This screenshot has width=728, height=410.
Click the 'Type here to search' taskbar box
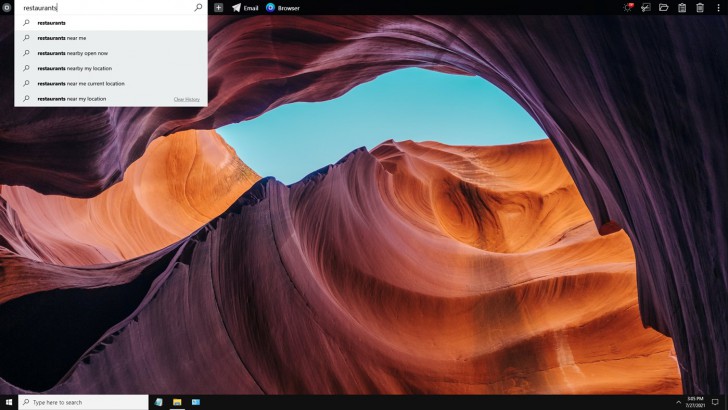84,402
